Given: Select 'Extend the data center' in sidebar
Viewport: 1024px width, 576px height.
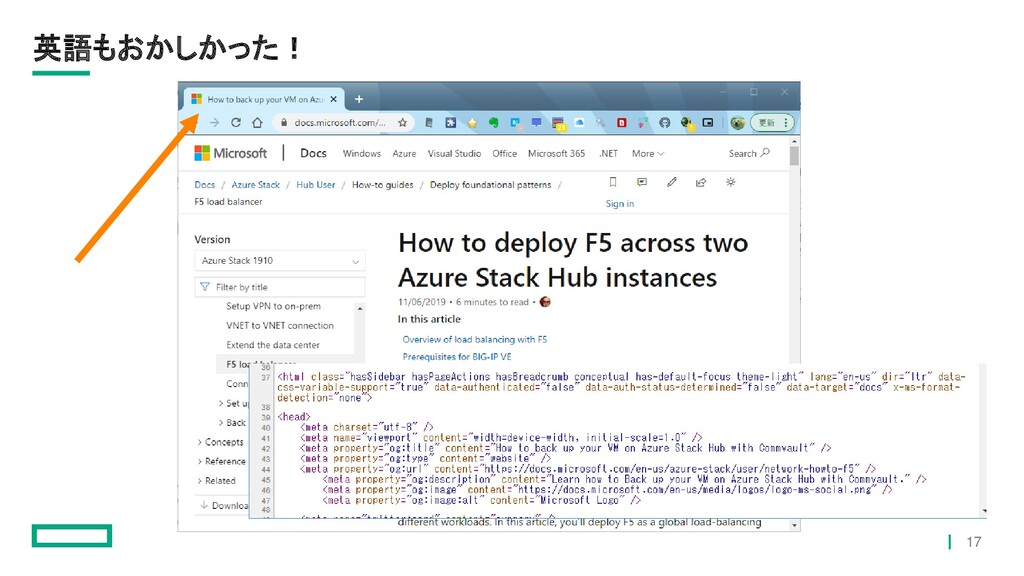Looking at the screenshot, I should [273, 345].
